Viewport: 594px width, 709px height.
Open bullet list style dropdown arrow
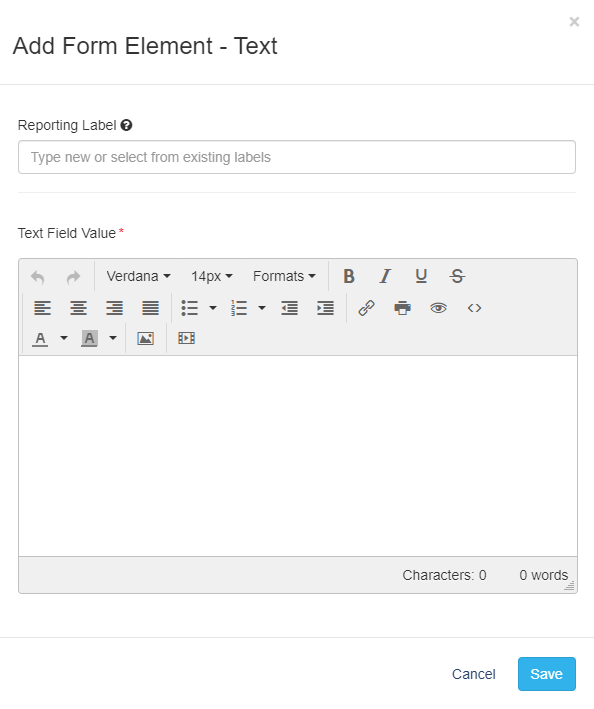coord(213,308)
